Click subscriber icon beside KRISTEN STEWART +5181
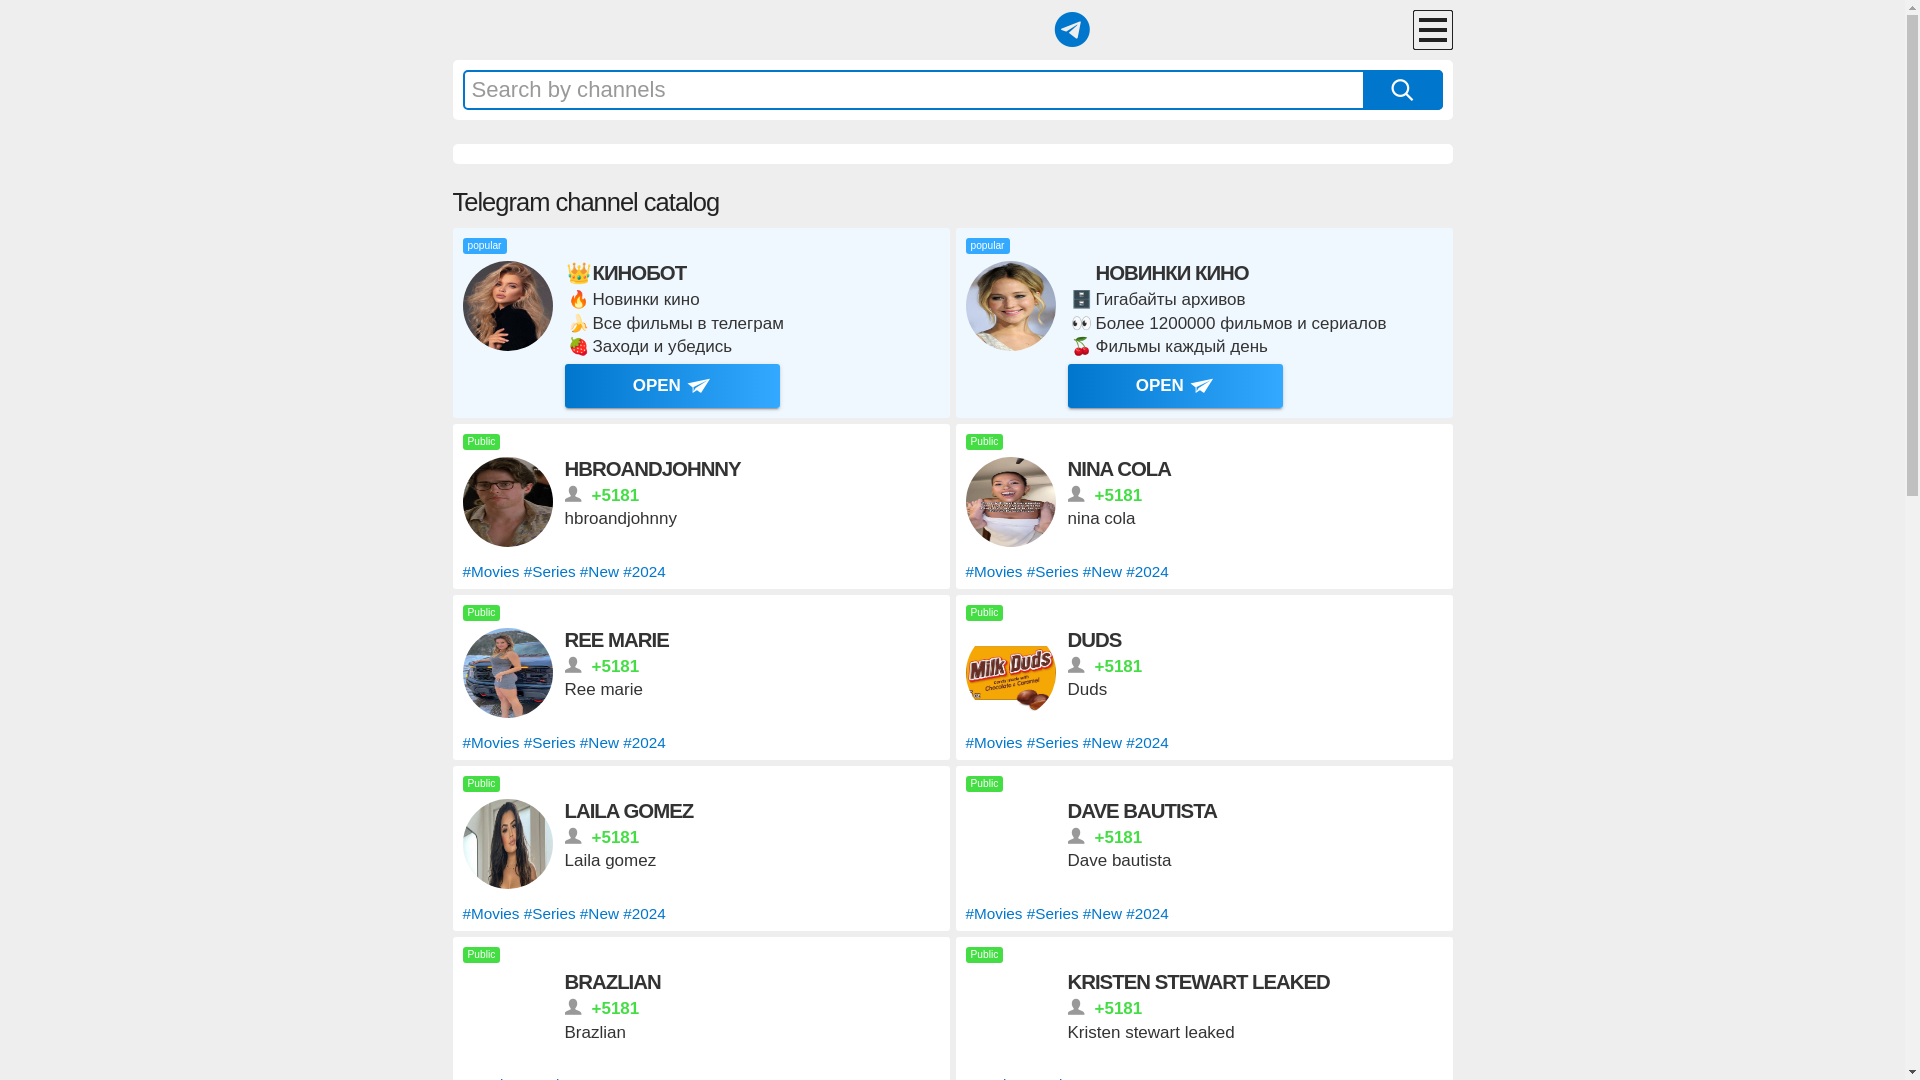Viewport: 1920px width, 1080px height. click(1076, 1007)
